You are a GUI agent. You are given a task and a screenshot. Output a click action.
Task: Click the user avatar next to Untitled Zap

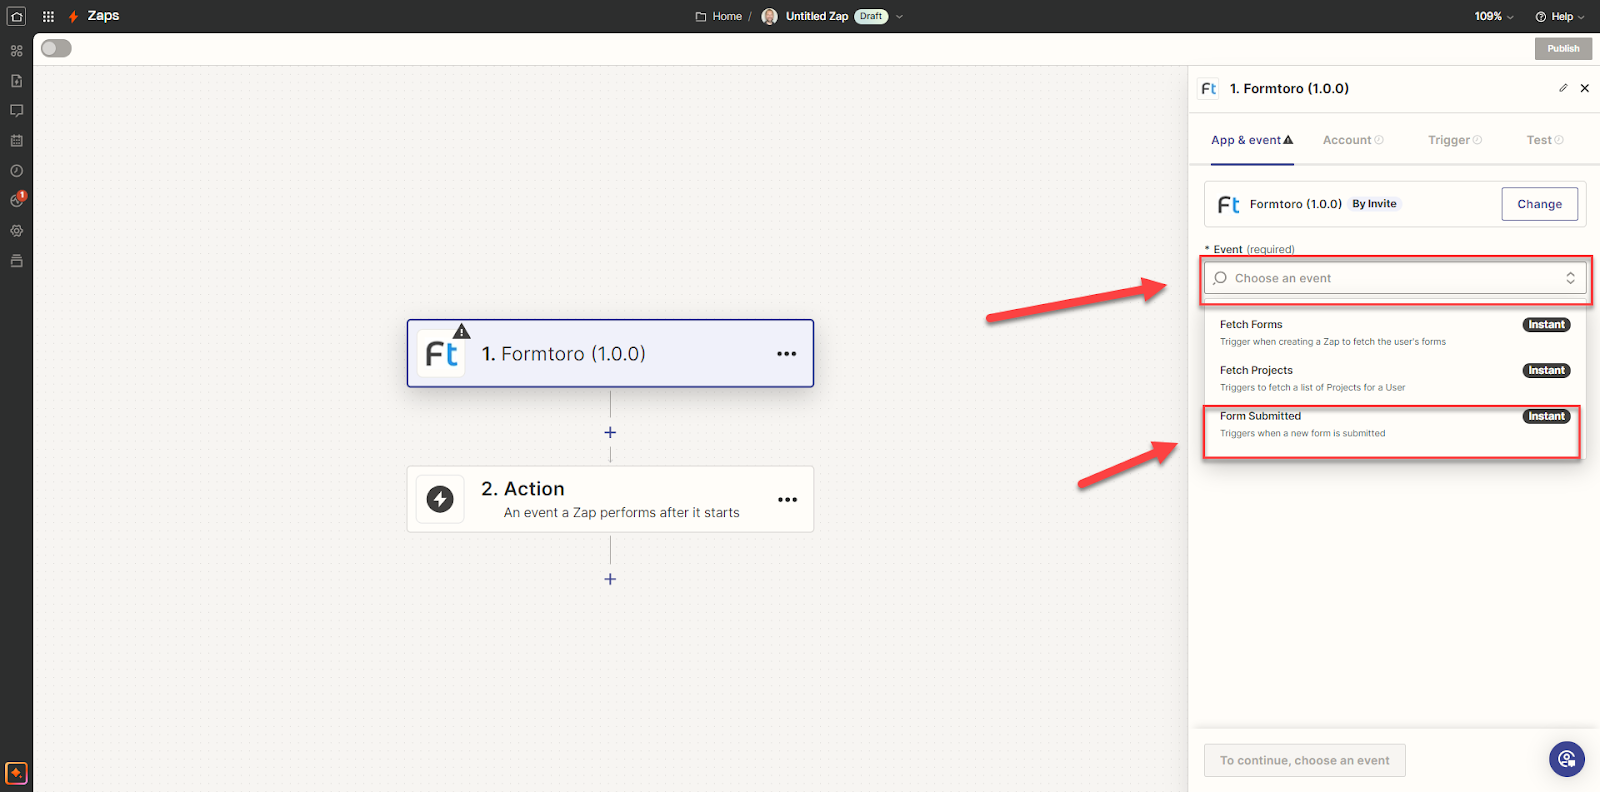(x=769, y=16)
